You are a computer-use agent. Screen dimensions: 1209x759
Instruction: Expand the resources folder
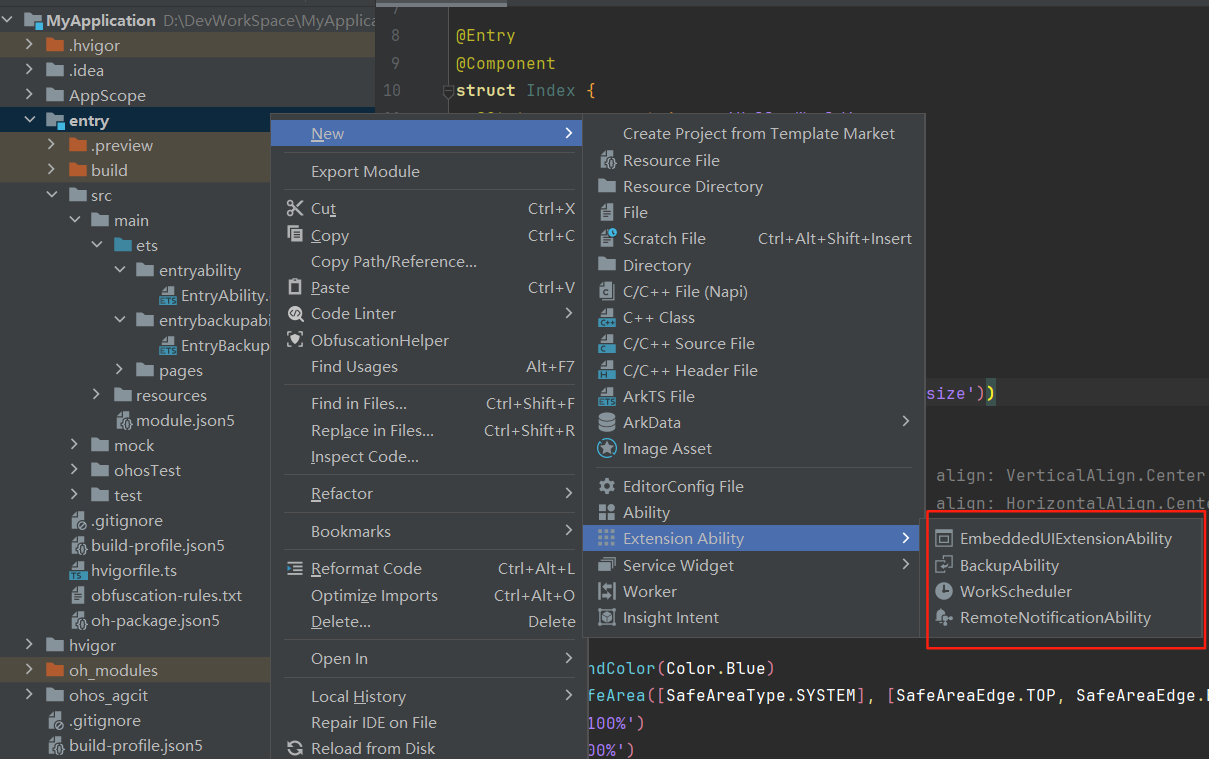point(97,395)
